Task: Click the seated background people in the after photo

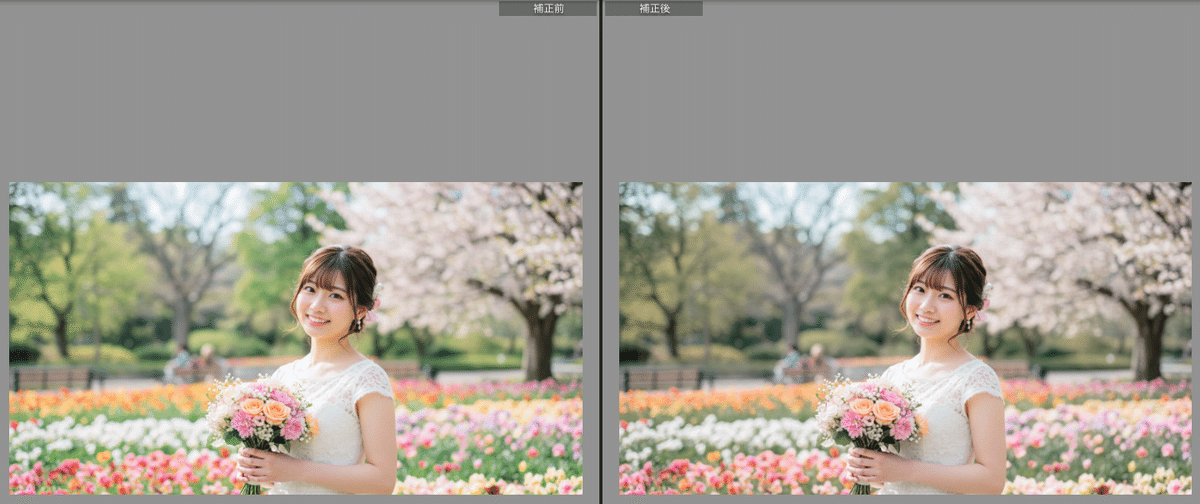Action: (x=804, y=363)
